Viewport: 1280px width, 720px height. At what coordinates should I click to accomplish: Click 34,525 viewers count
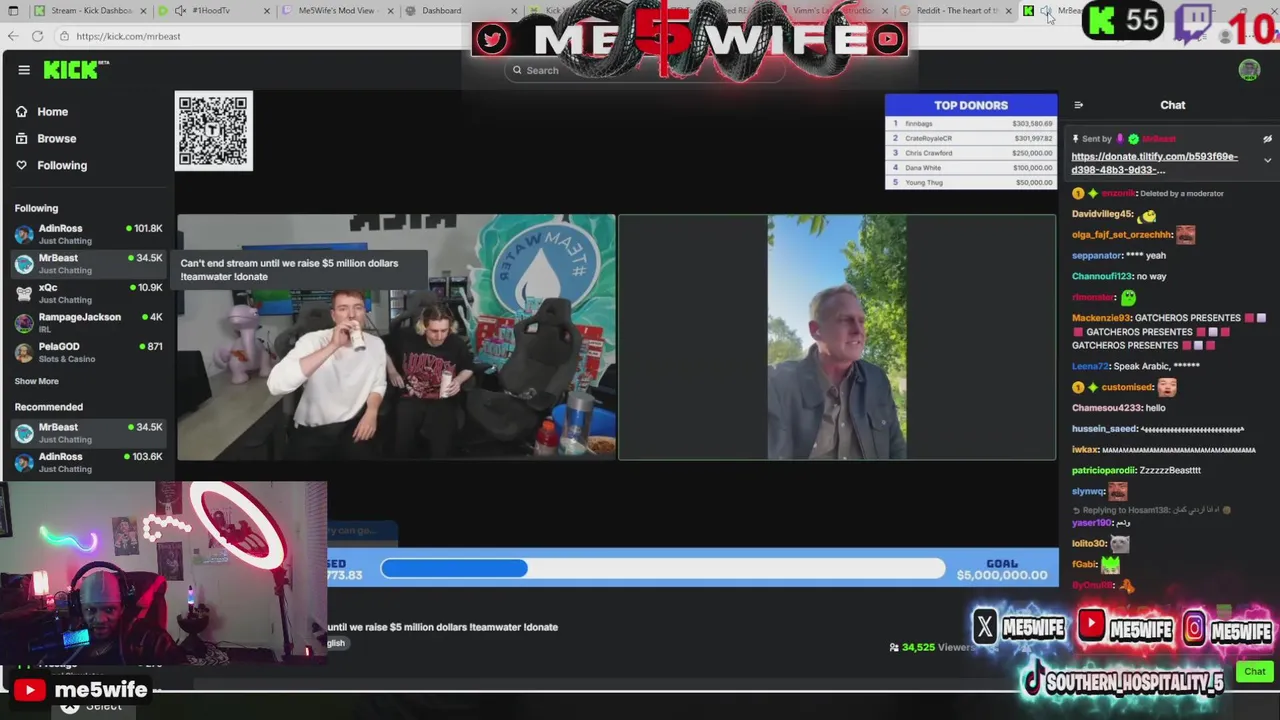930,647
